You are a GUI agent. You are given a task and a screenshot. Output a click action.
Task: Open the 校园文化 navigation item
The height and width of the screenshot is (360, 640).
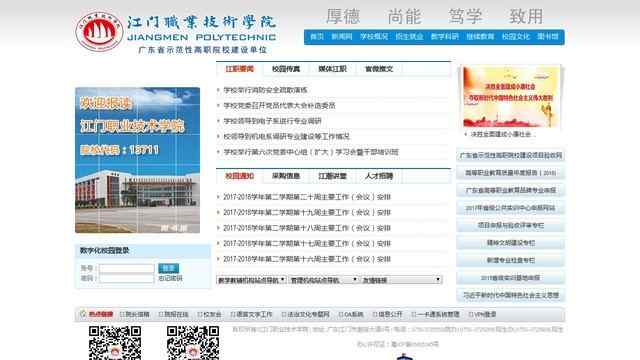(516, 37)
